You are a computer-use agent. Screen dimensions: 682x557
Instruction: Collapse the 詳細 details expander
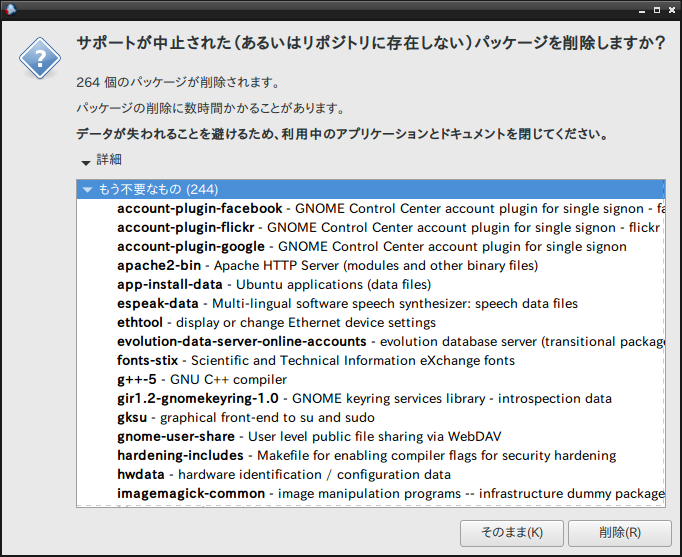(x=86, y=163)
